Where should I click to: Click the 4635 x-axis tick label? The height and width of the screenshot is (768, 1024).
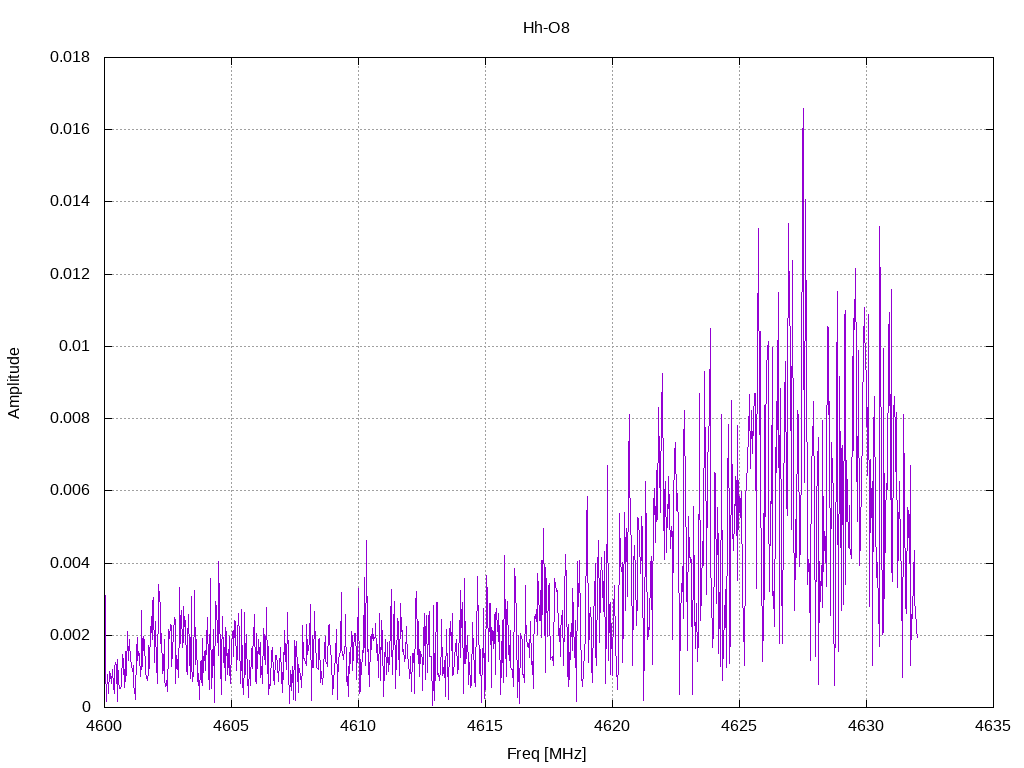(993, 726)
